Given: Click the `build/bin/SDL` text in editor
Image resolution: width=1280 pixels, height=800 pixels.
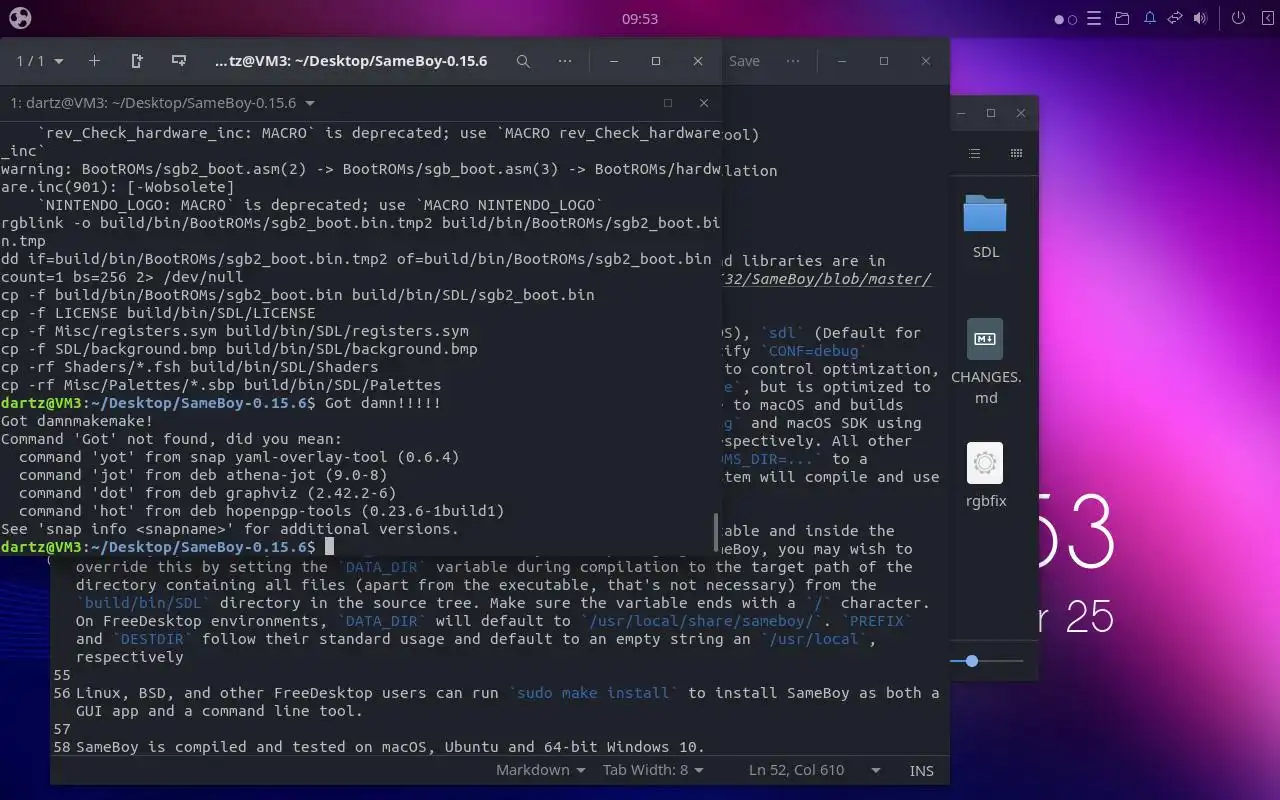Looking at the screenshot, I should [144, 603].
